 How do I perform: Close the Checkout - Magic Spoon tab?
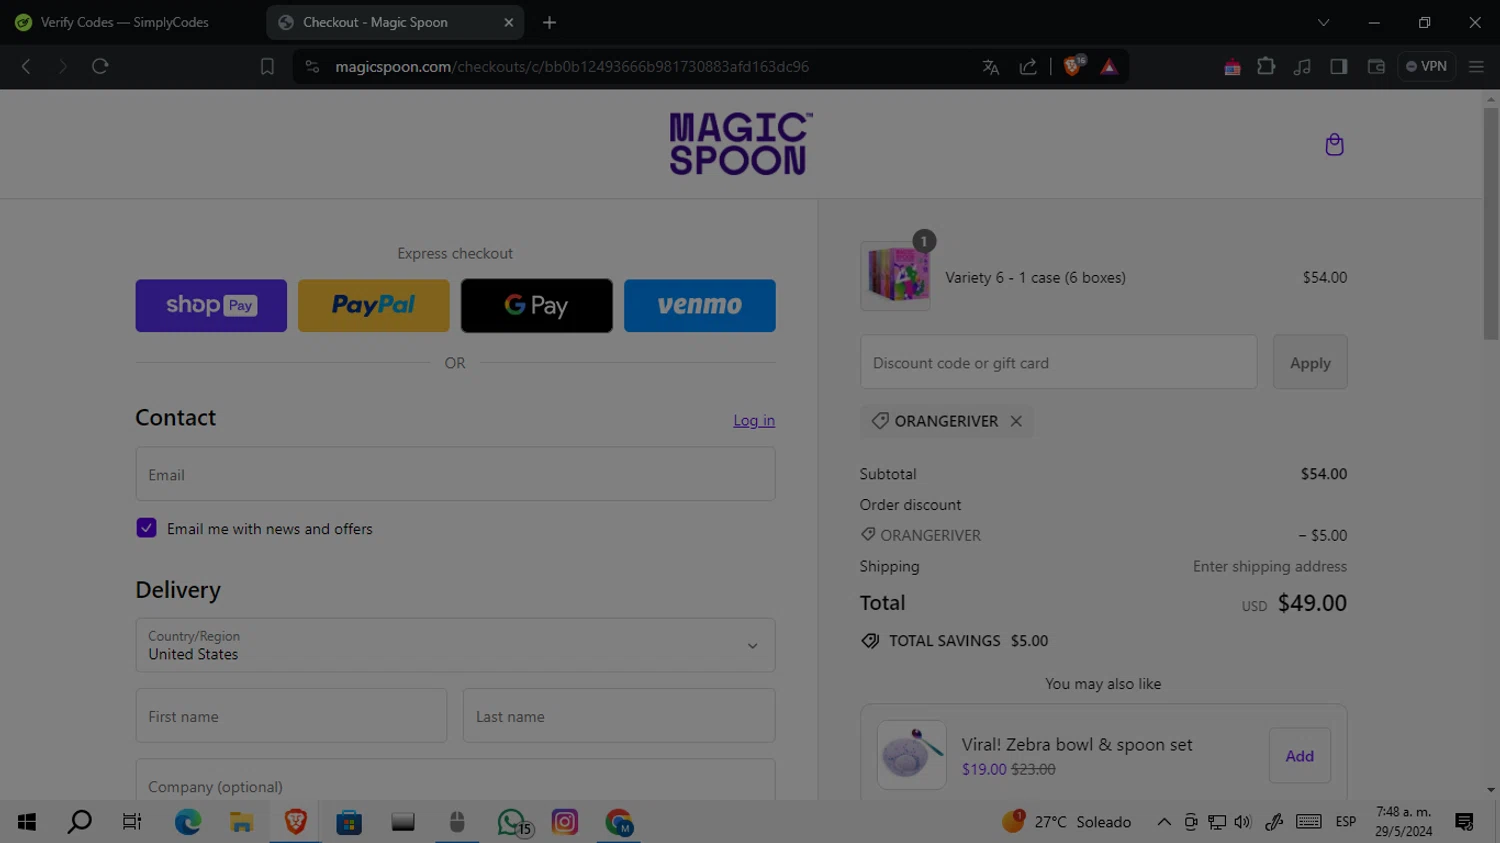(x=508, y=22)
